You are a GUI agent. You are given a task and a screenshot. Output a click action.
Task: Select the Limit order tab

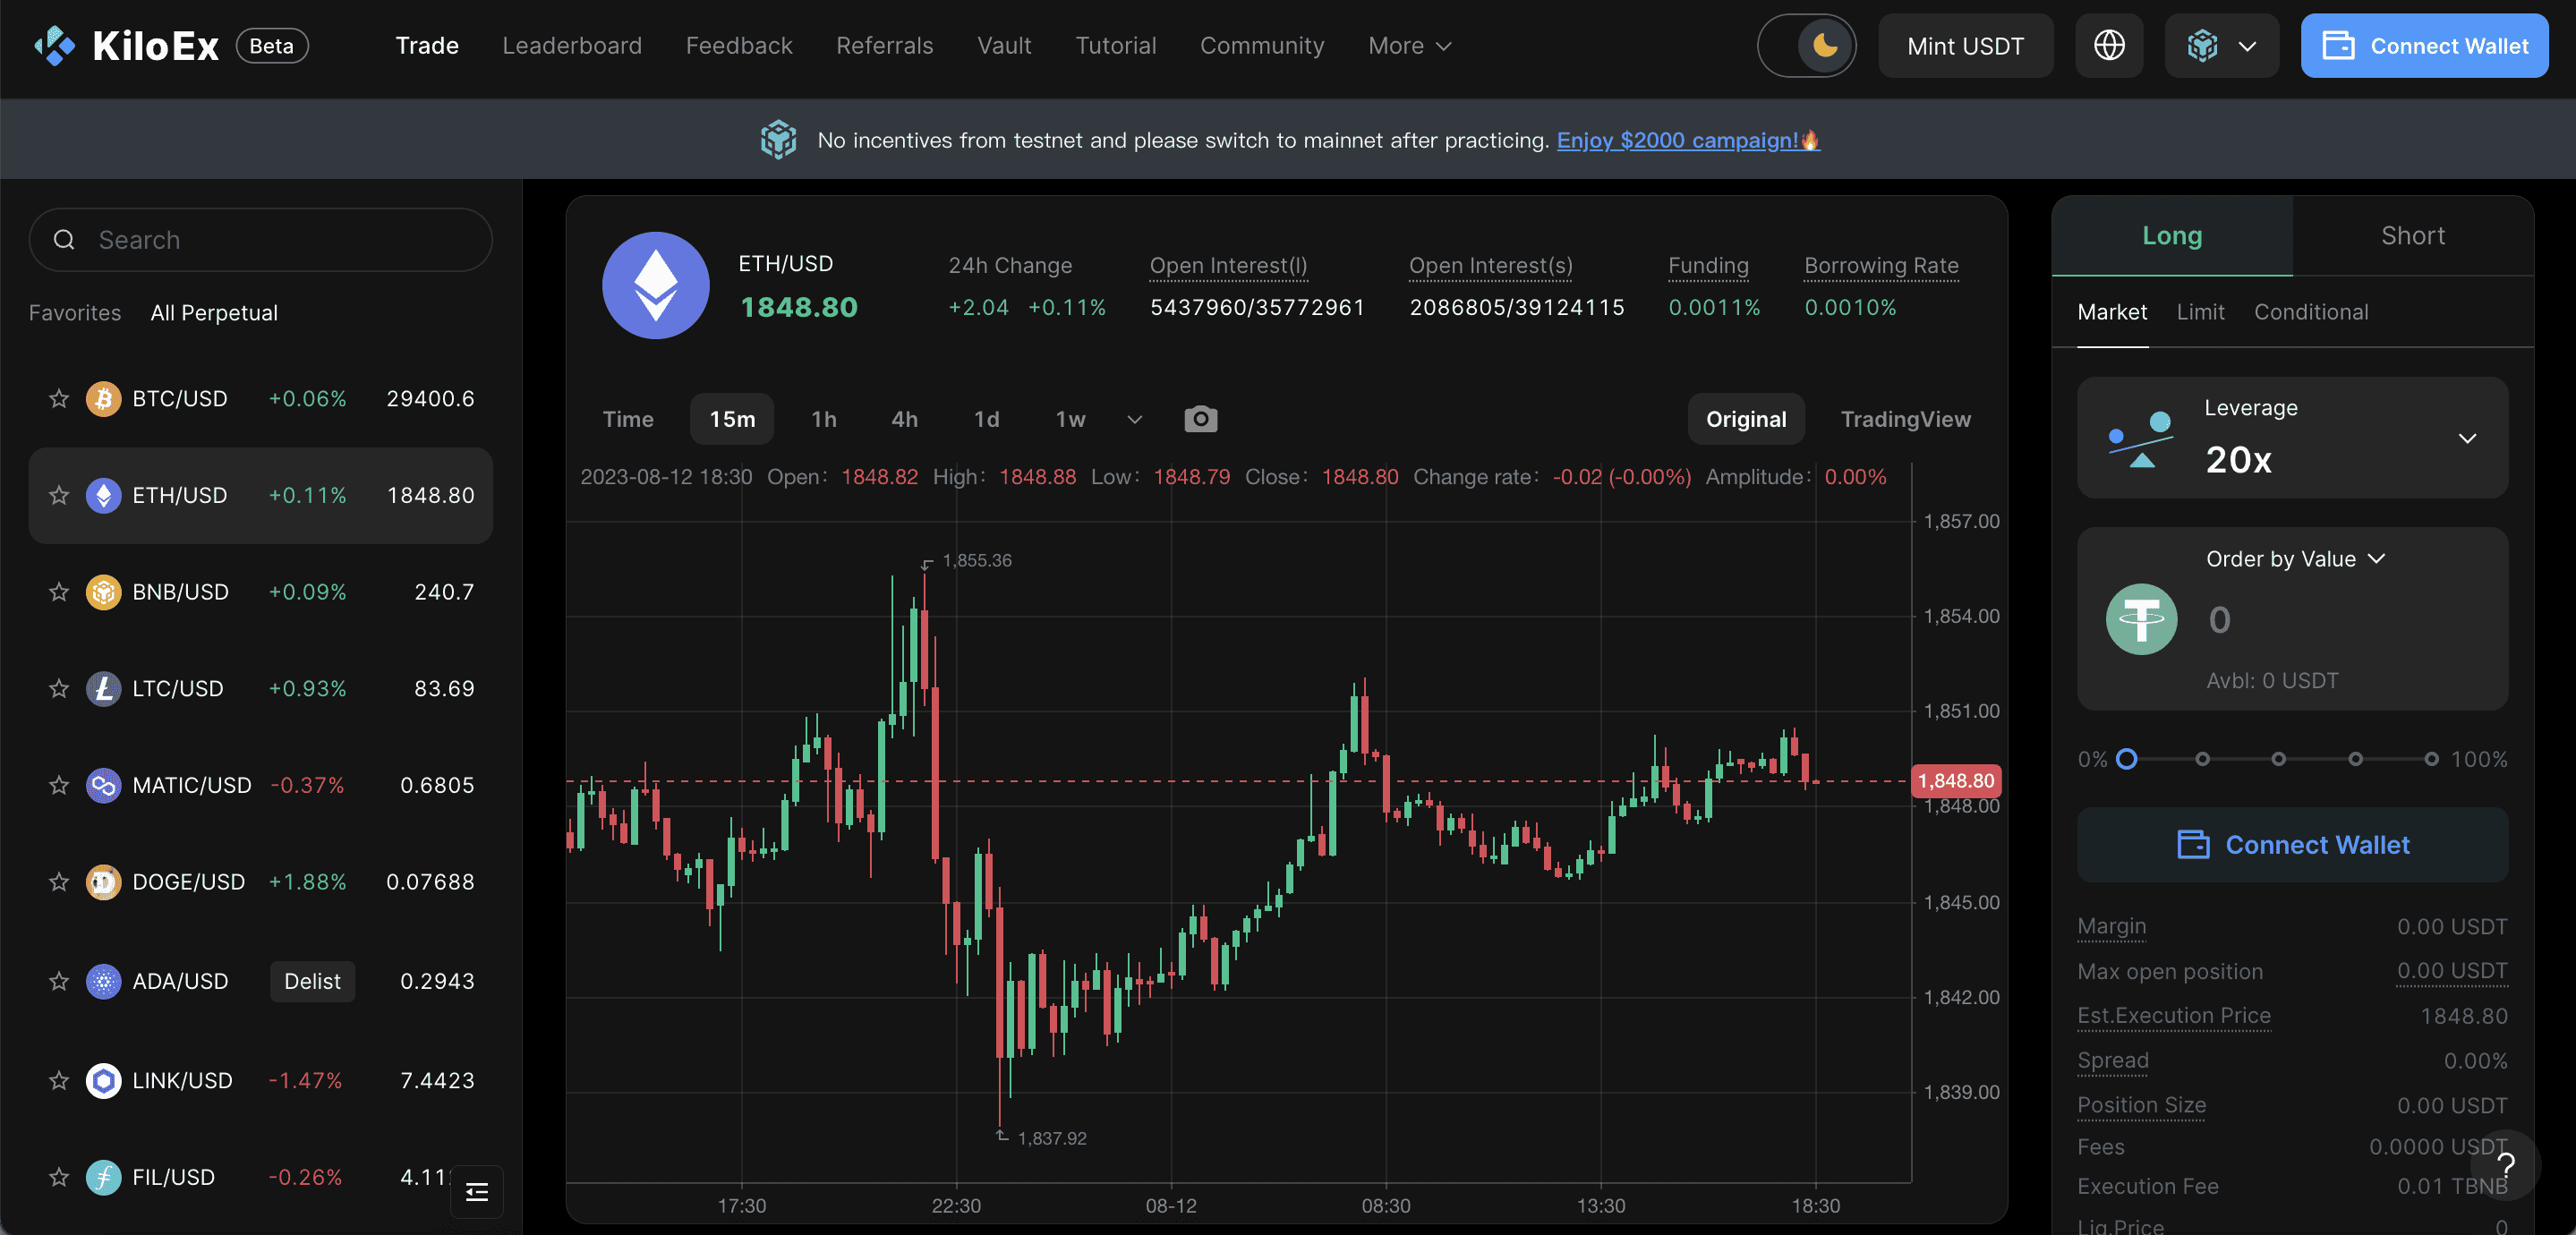pyautogui.click(x=2200, y=312)
